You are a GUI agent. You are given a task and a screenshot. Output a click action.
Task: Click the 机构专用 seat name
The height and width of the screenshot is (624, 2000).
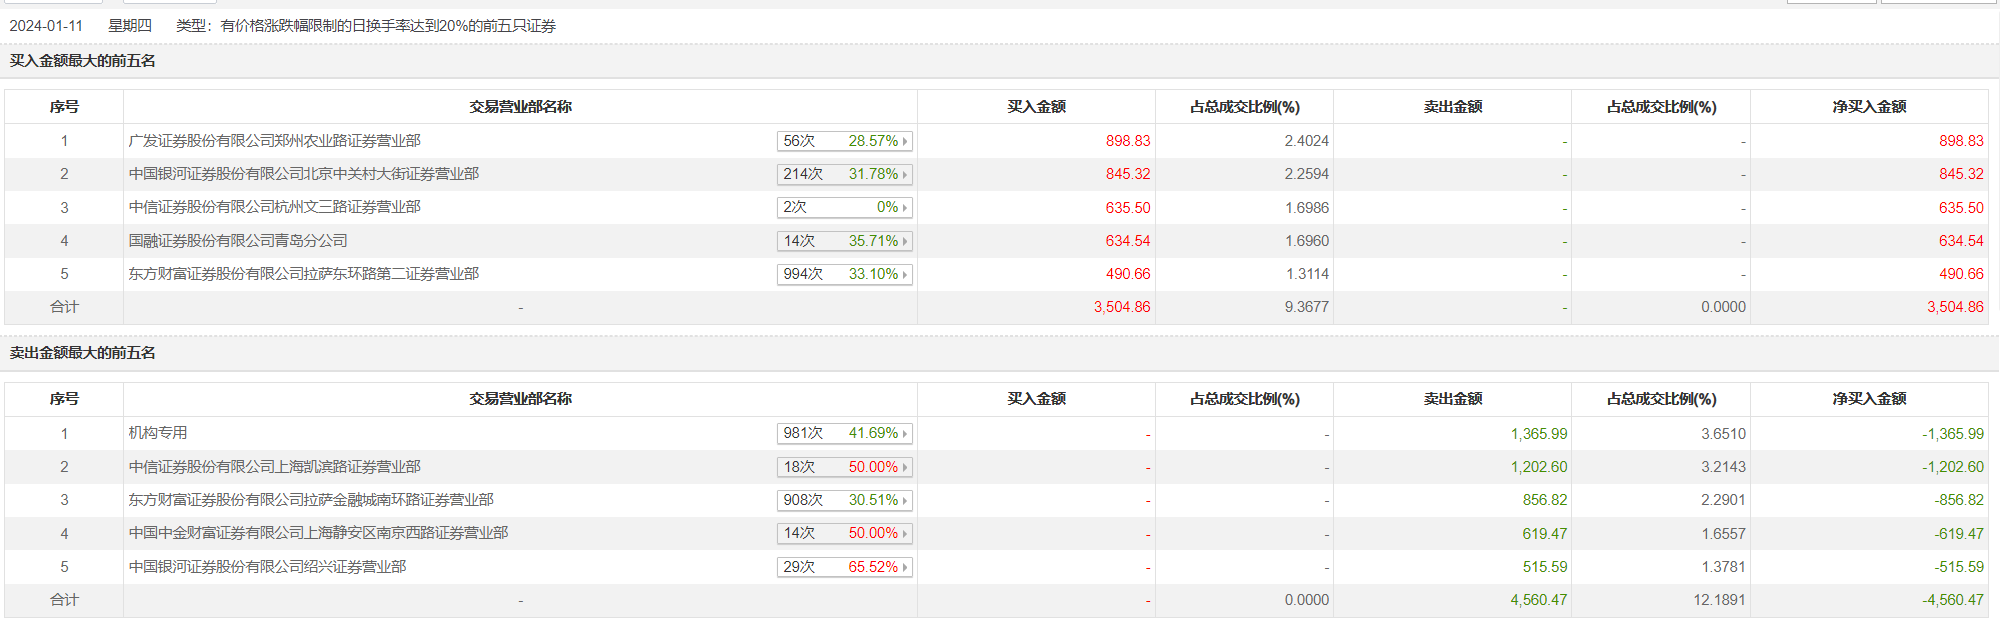158,433
